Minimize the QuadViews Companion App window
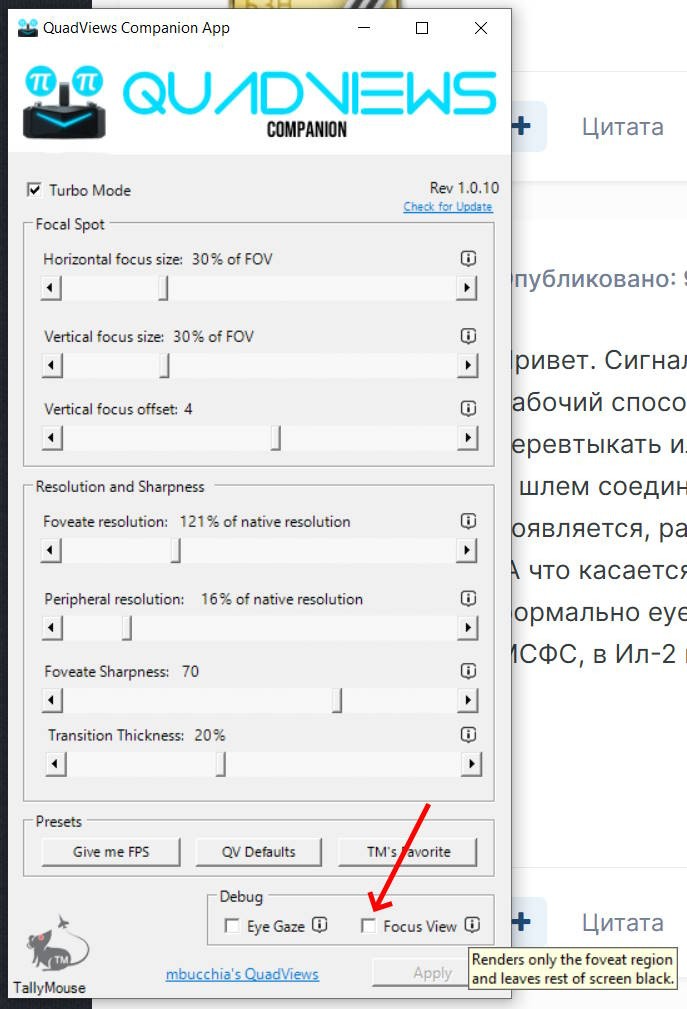Screen dimensions: 687x1009 [x=364, y=28]
